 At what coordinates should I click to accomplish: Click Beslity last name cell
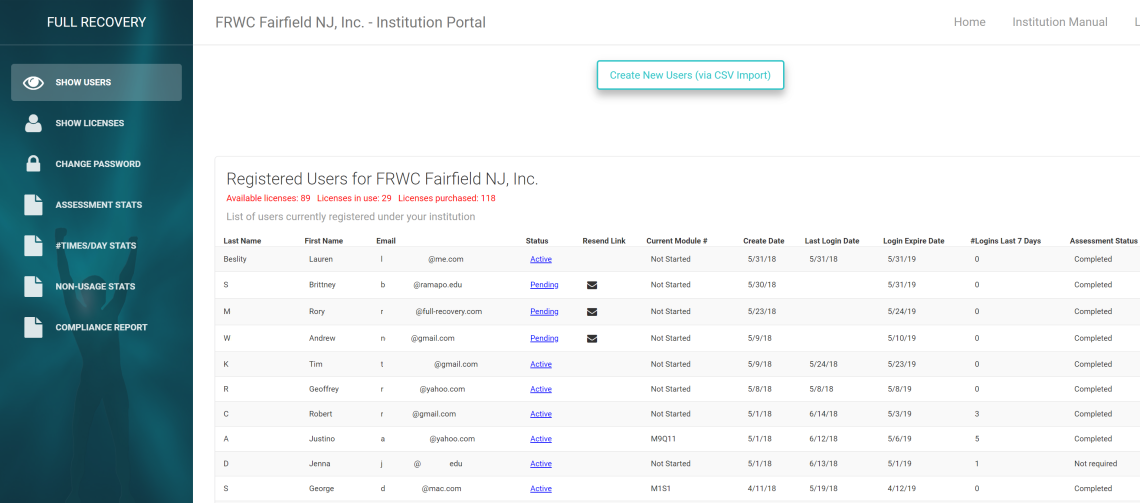(x=235, y=259)
